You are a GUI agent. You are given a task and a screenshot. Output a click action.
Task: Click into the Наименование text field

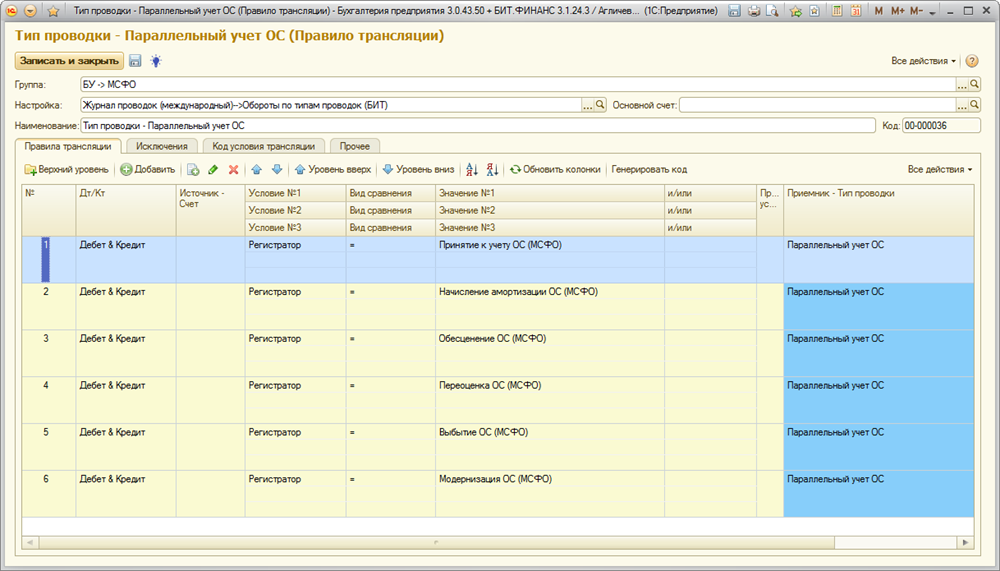click(x=478, y=126)
